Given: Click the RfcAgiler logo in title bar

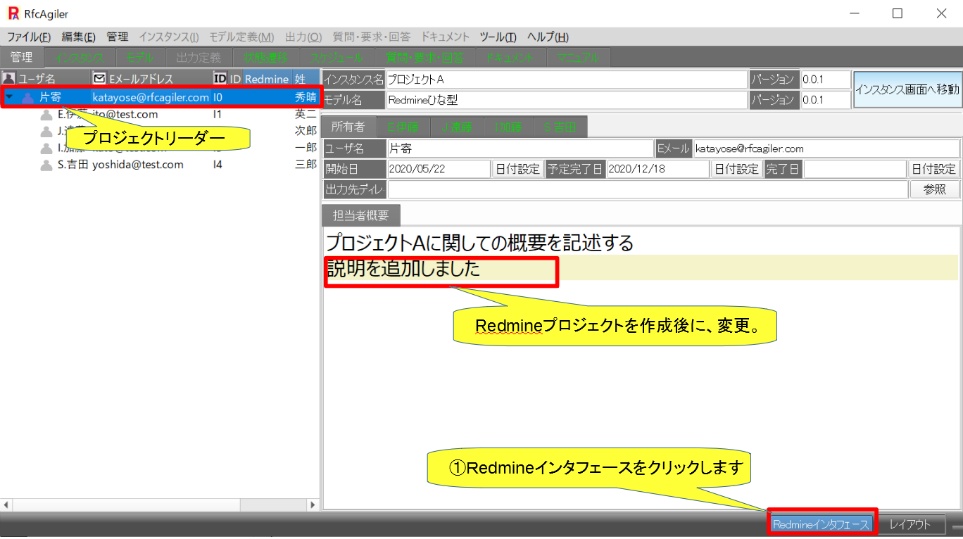Looking at the screenshot, I should [x=13, y=13].
